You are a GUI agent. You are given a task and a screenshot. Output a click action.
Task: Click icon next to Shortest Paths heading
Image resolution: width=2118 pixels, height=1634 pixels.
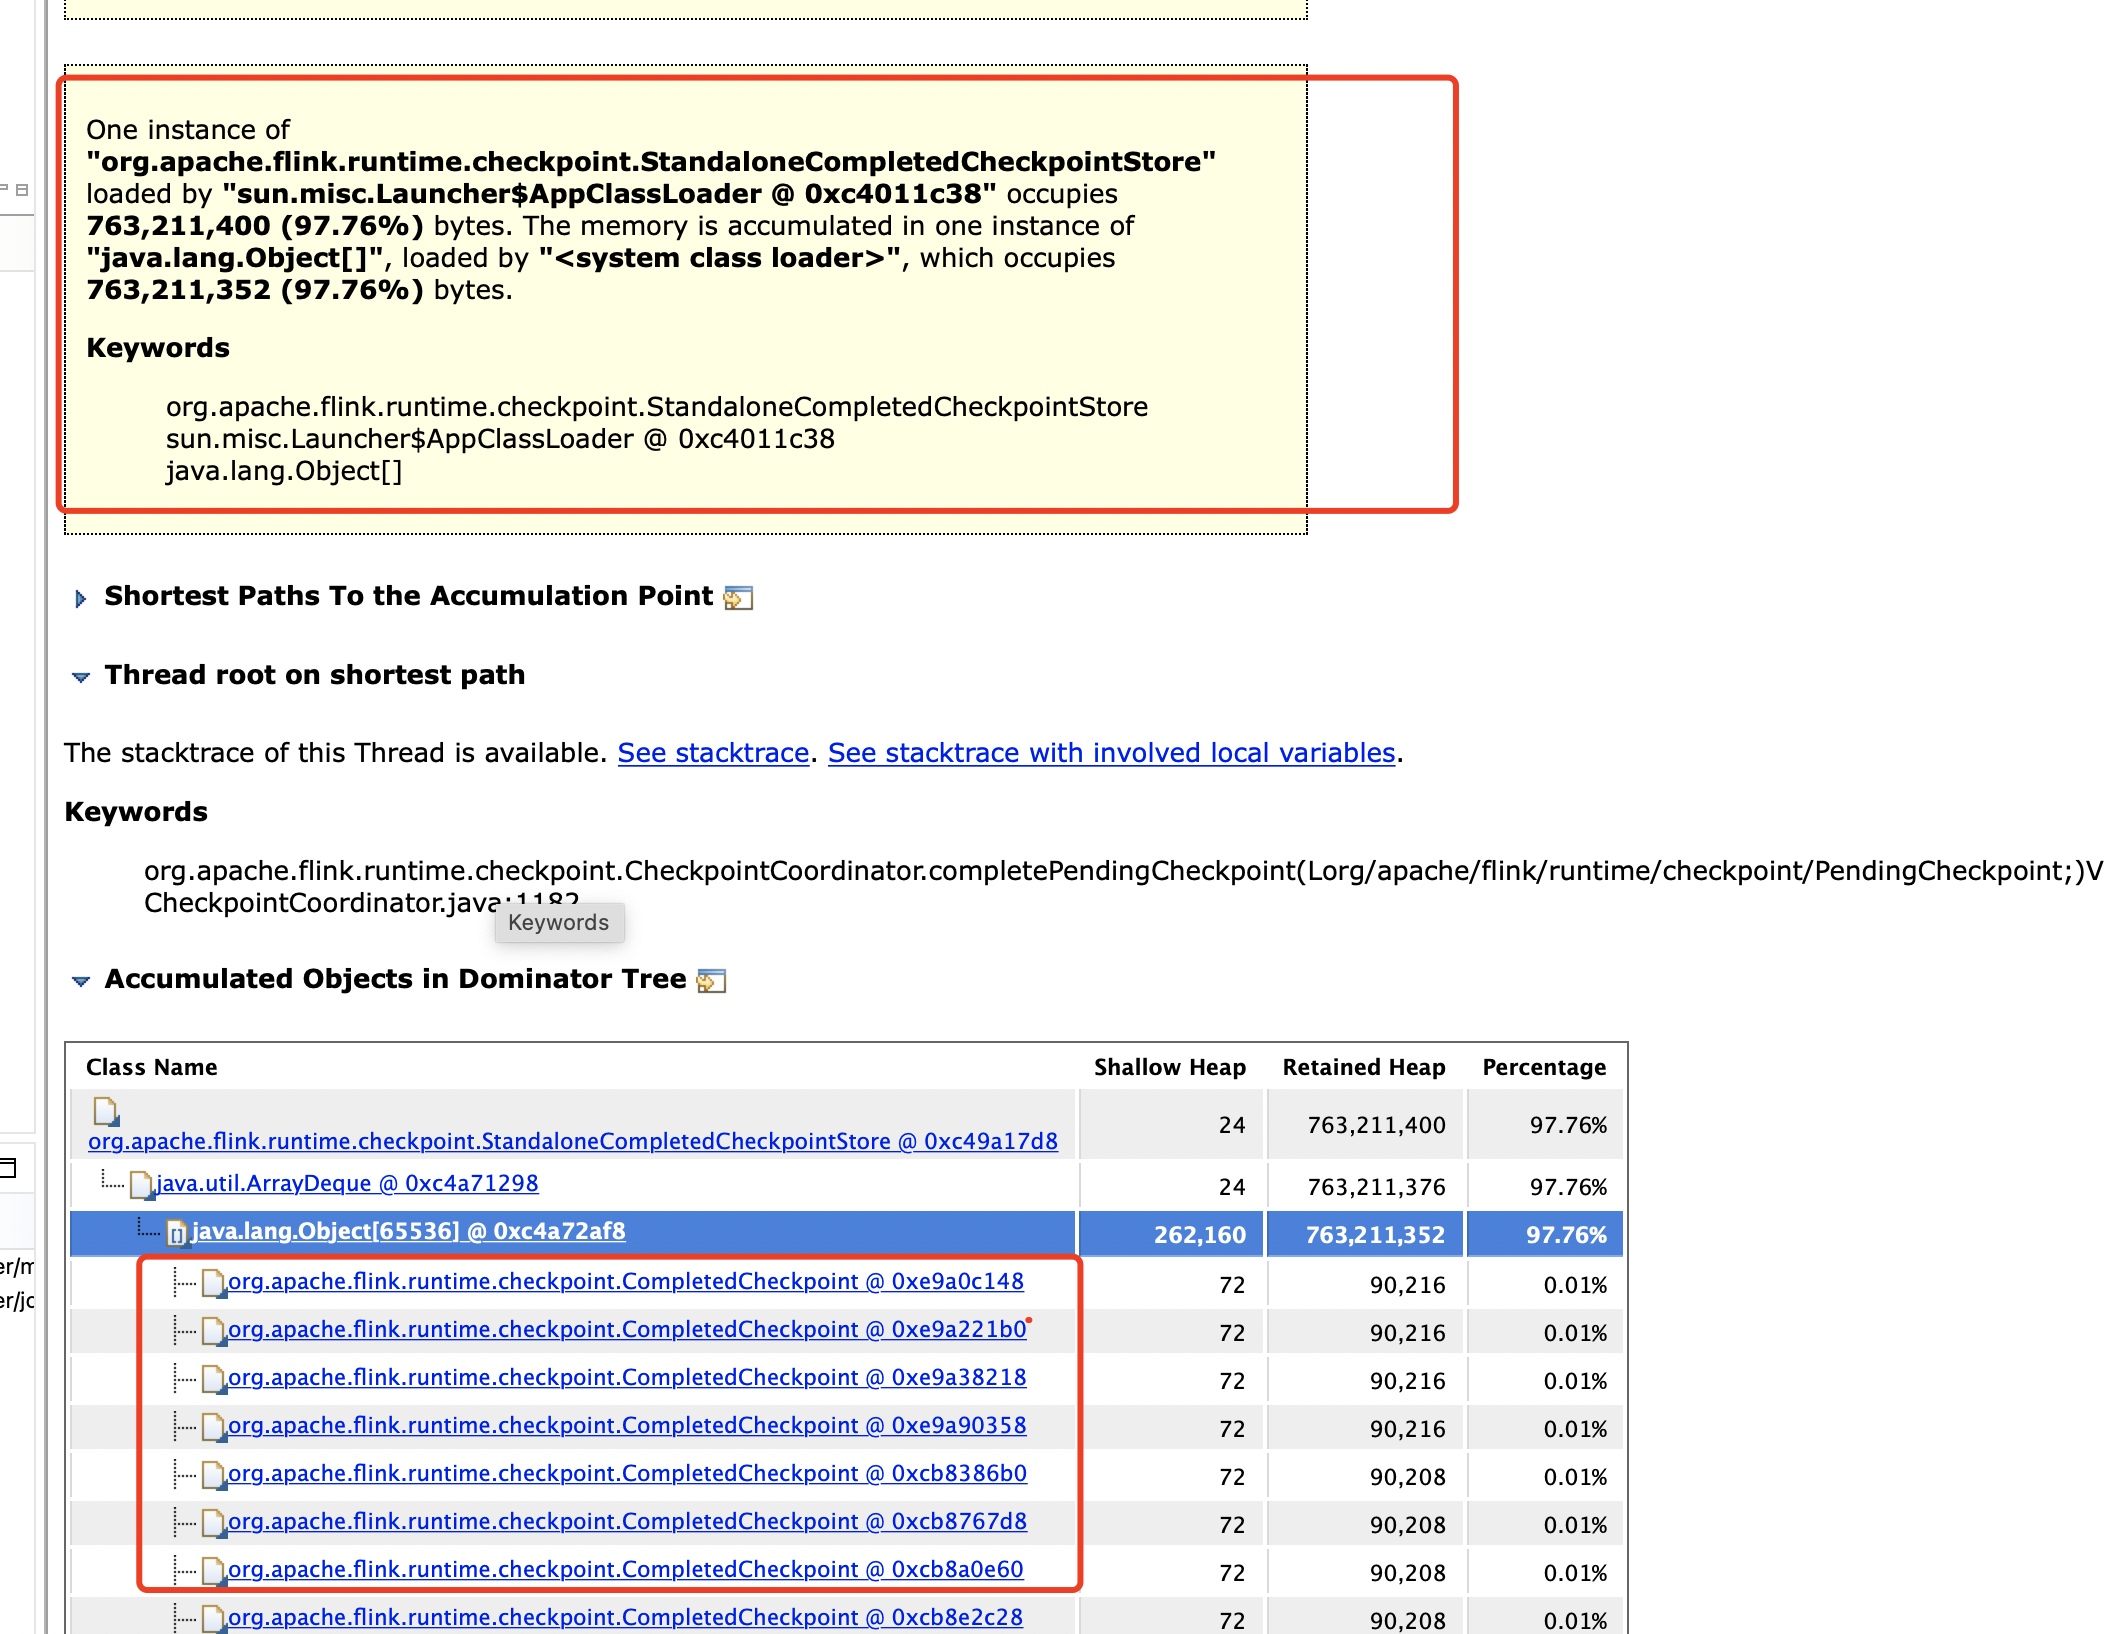(x=738, y=598)
